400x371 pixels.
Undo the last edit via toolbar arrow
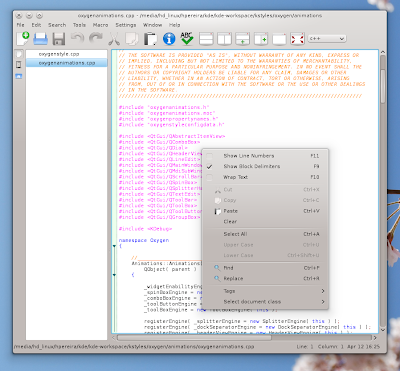[77, 38]
